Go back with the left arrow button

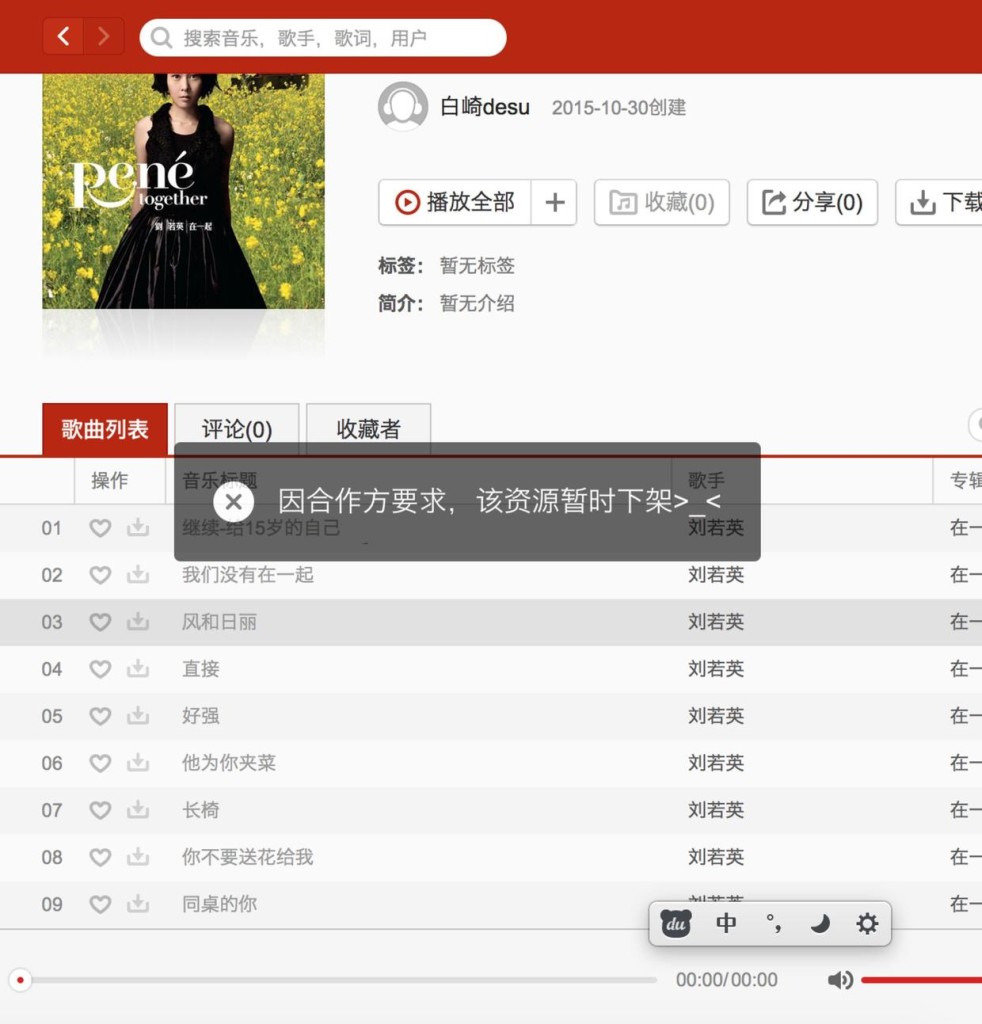[63, 36]
